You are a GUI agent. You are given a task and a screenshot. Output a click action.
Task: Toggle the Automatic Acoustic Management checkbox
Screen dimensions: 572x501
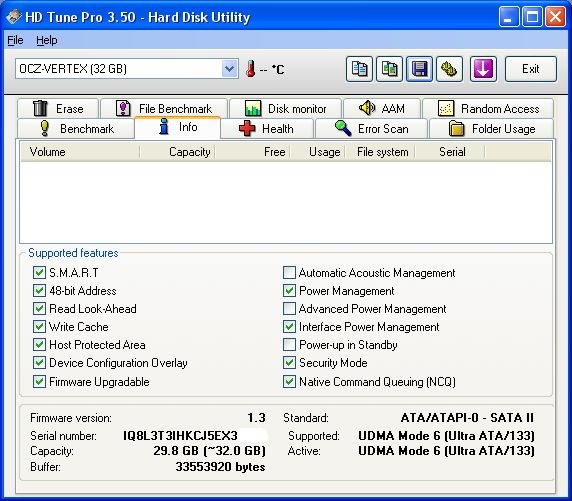289,273
